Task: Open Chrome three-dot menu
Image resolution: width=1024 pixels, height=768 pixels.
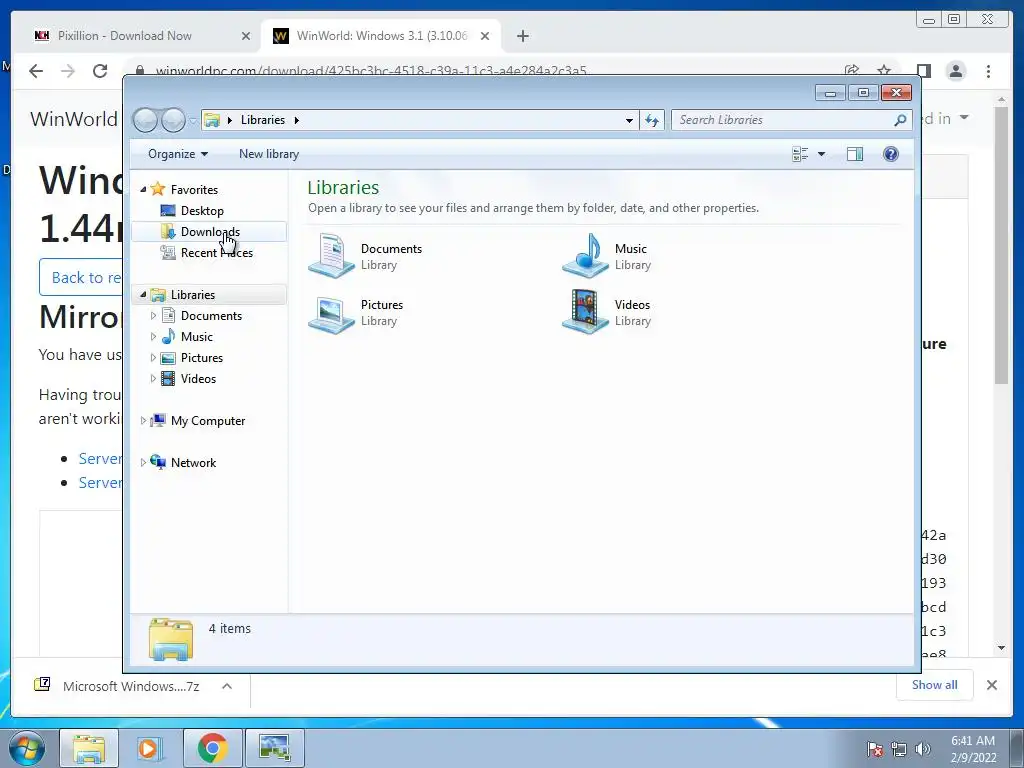Action: [988, 71]
